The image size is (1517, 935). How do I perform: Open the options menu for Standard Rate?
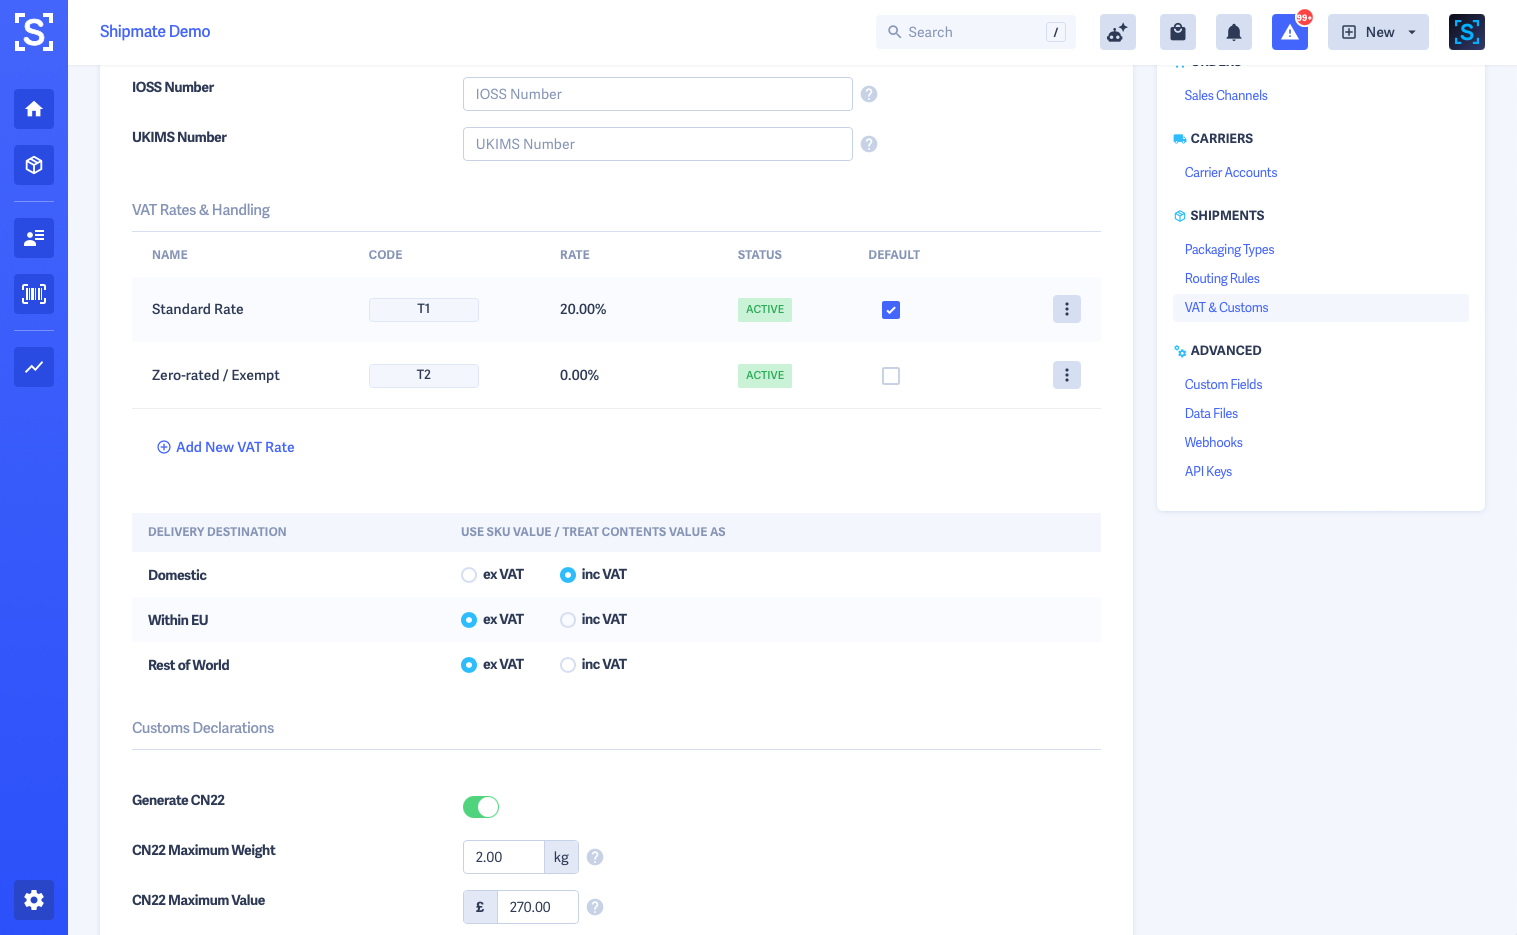pyautogui.click(x=1067, y=309)
